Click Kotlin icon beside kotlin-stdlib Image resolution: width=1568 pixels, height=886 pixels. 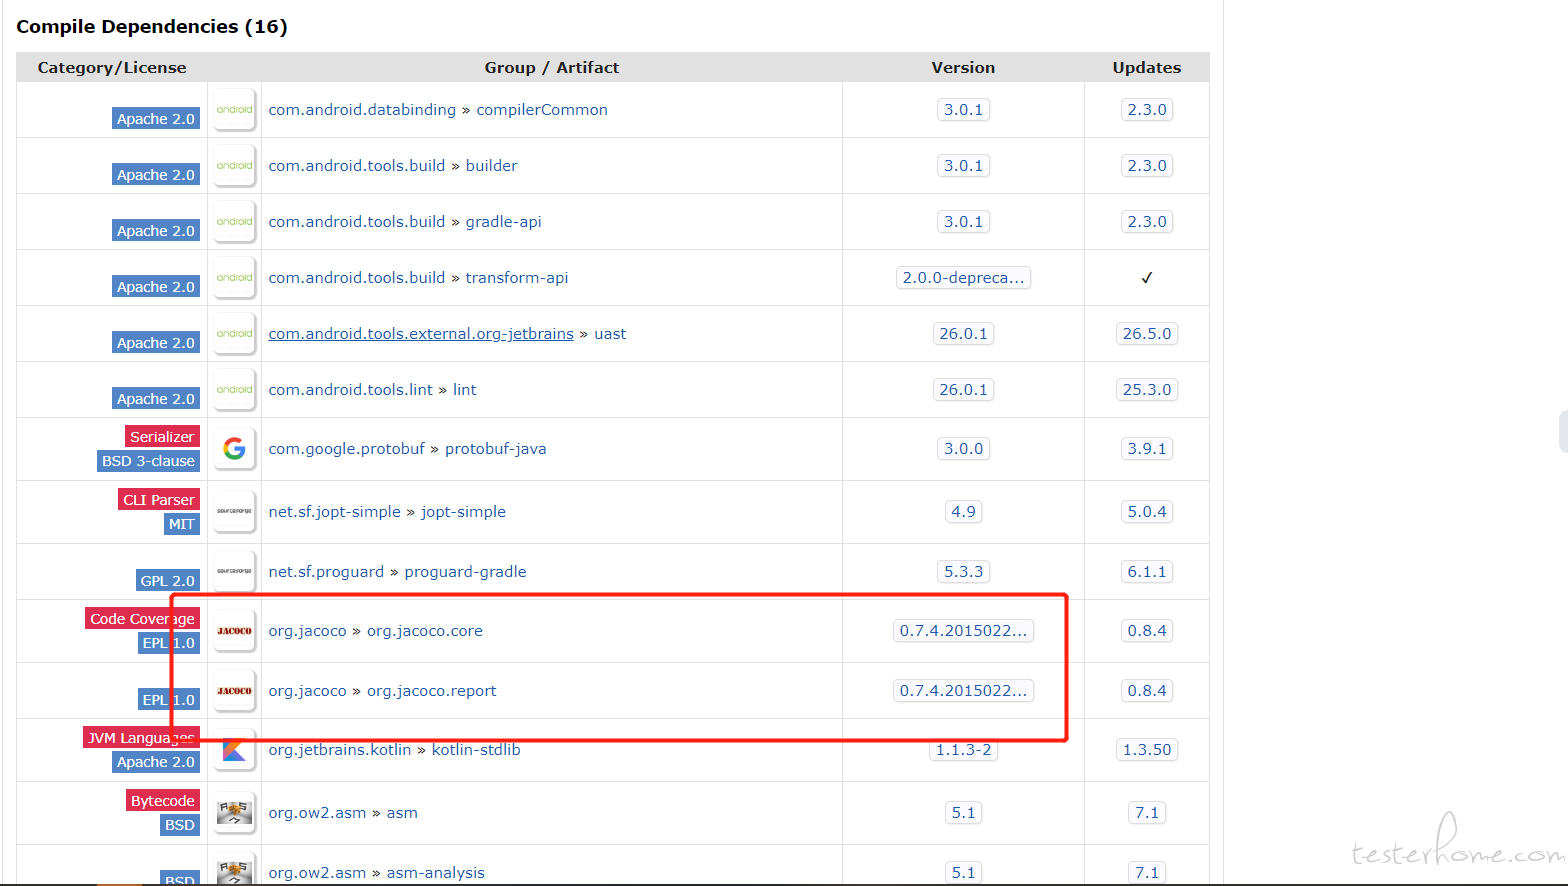(234, 750)
